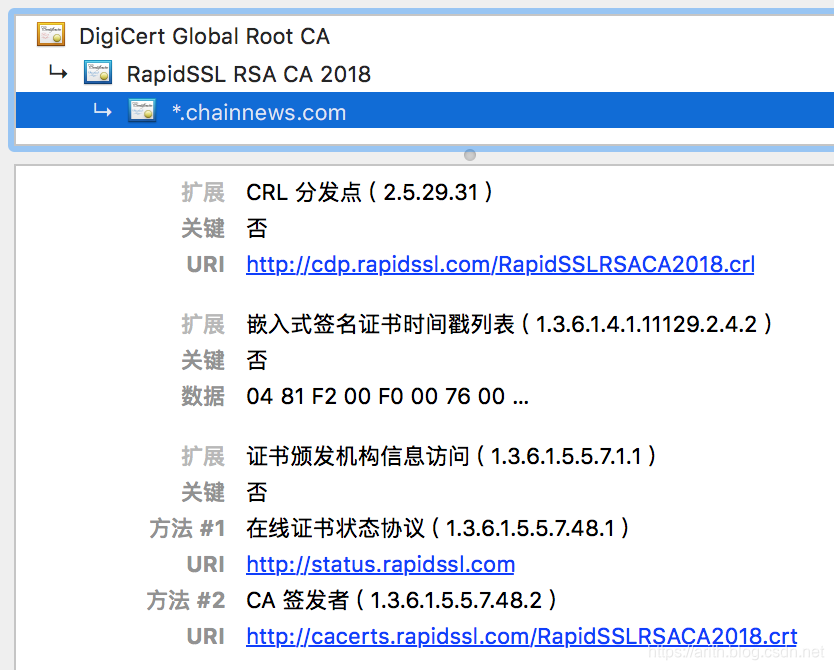Click the DigiCert Global Root CA certificate icon
834x670 pixels.
point(51,35)
